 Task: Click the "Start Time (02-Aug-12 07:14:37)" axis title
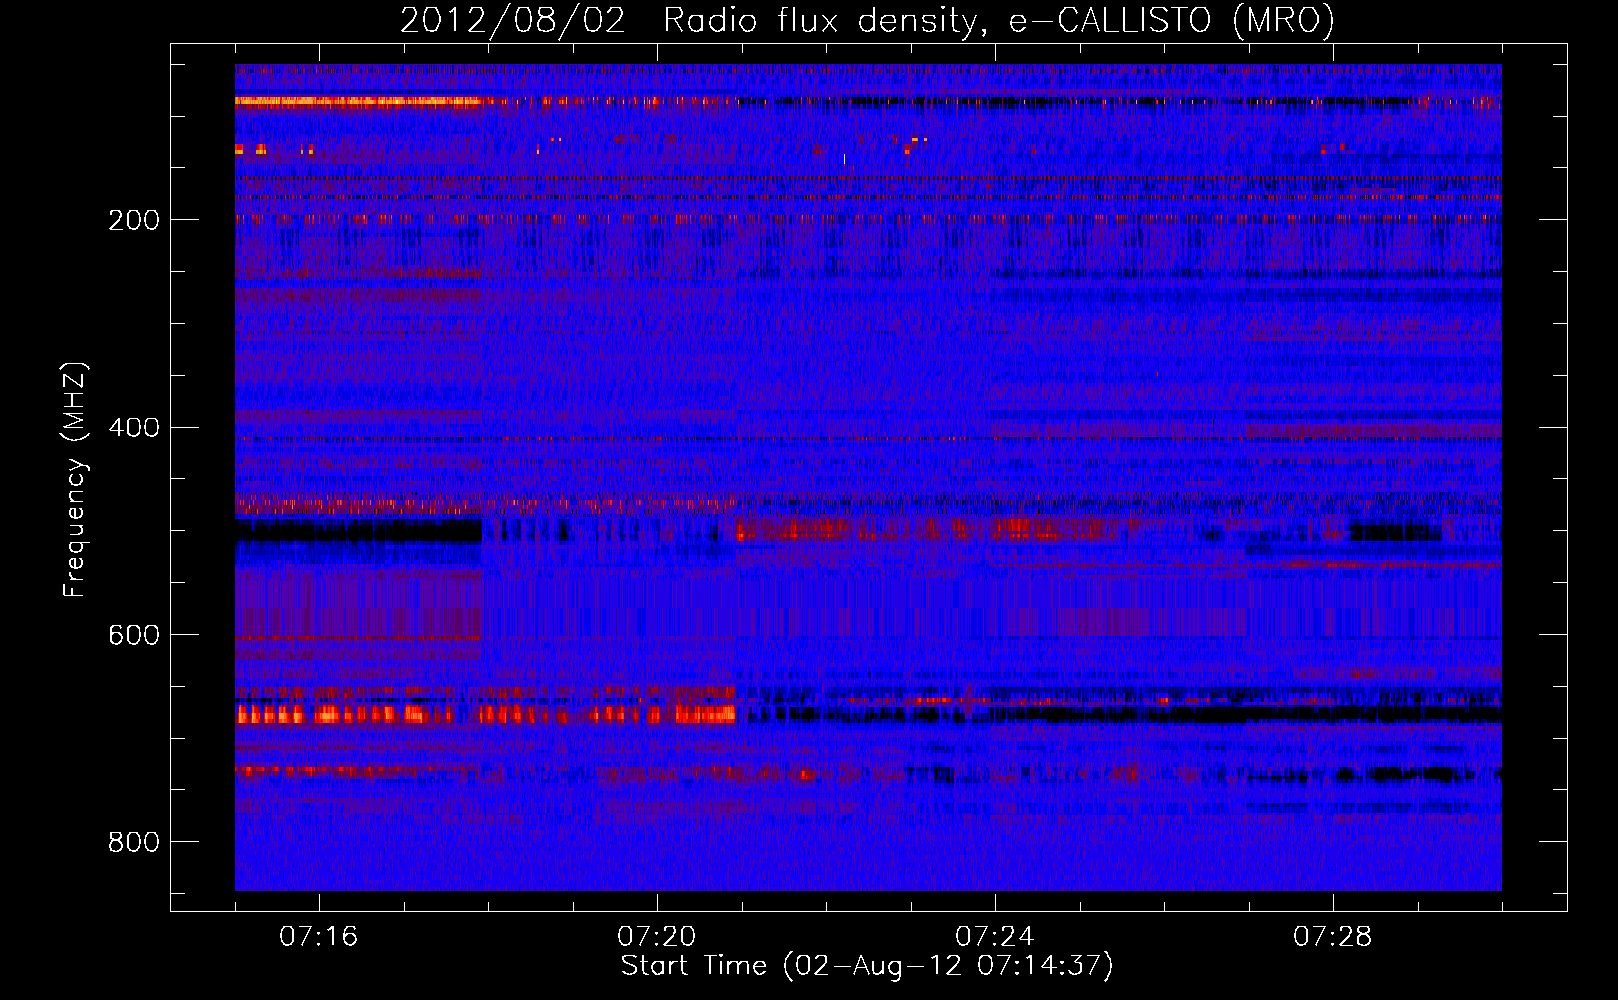867,966
